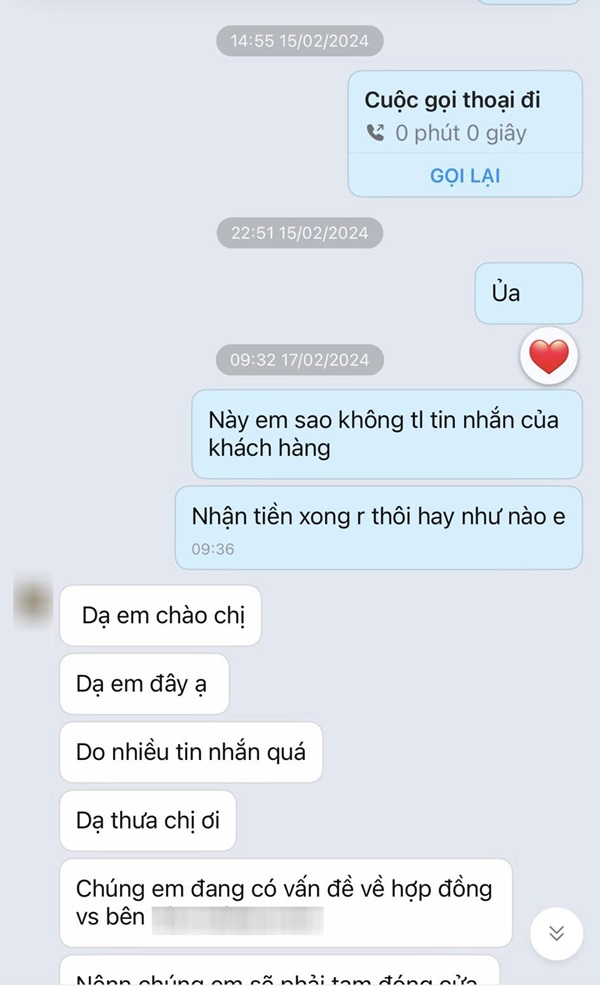Click the message about "vấn đề về hợp đồng"

(285, 902)
